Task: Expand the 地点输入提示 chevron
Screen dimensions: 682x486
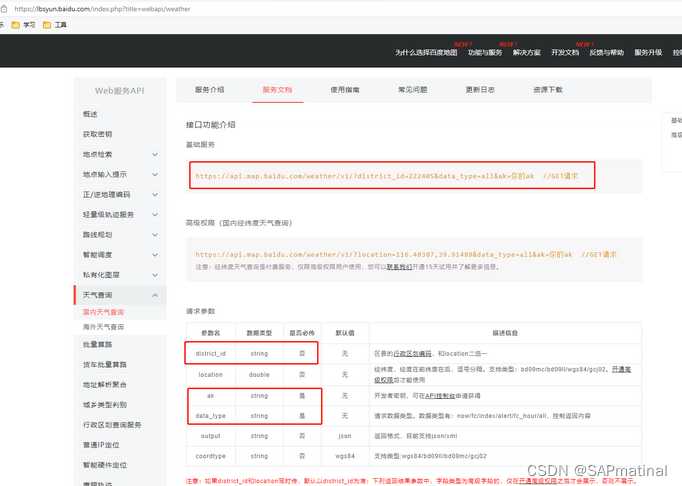Action: tap(155, 174)
